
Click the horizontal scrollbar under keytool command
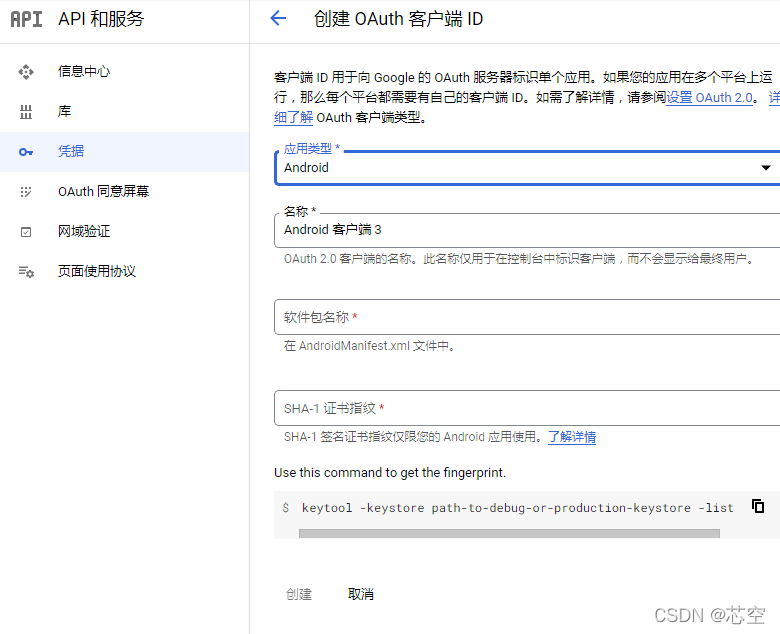(508, 534)
